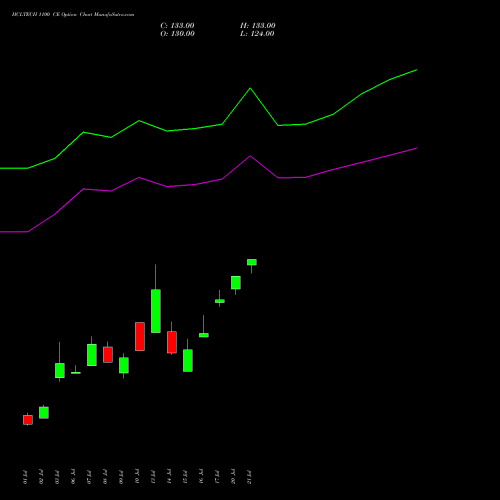The height and width of the screenshot is (500, 500).
Task: Click the close value C: 133.00
Action: tap(177, 26)
